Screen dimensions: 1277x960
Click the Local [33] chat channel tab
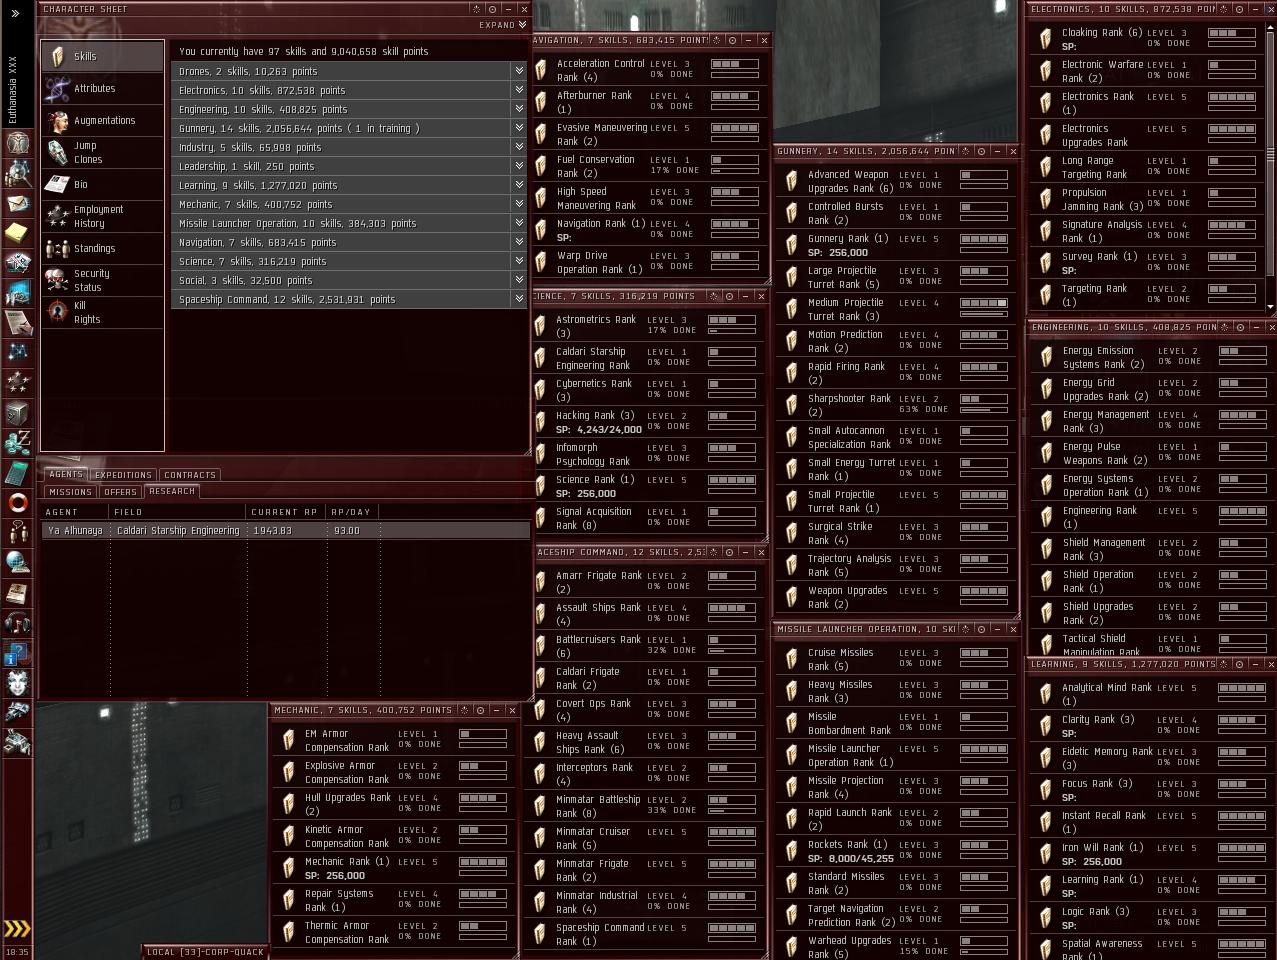click(205, 952)
